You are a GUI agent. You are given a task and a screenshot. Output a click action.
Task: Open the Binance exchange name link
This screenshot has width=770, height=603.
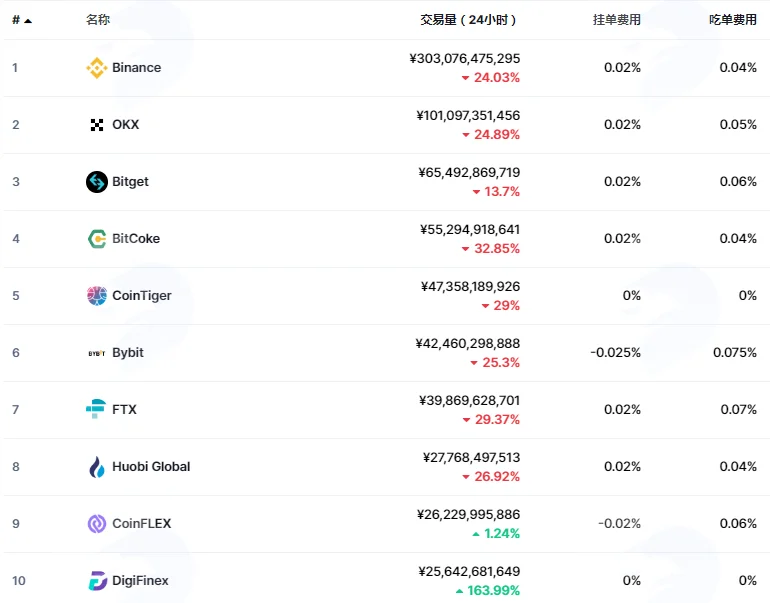[x=137, y=68]
